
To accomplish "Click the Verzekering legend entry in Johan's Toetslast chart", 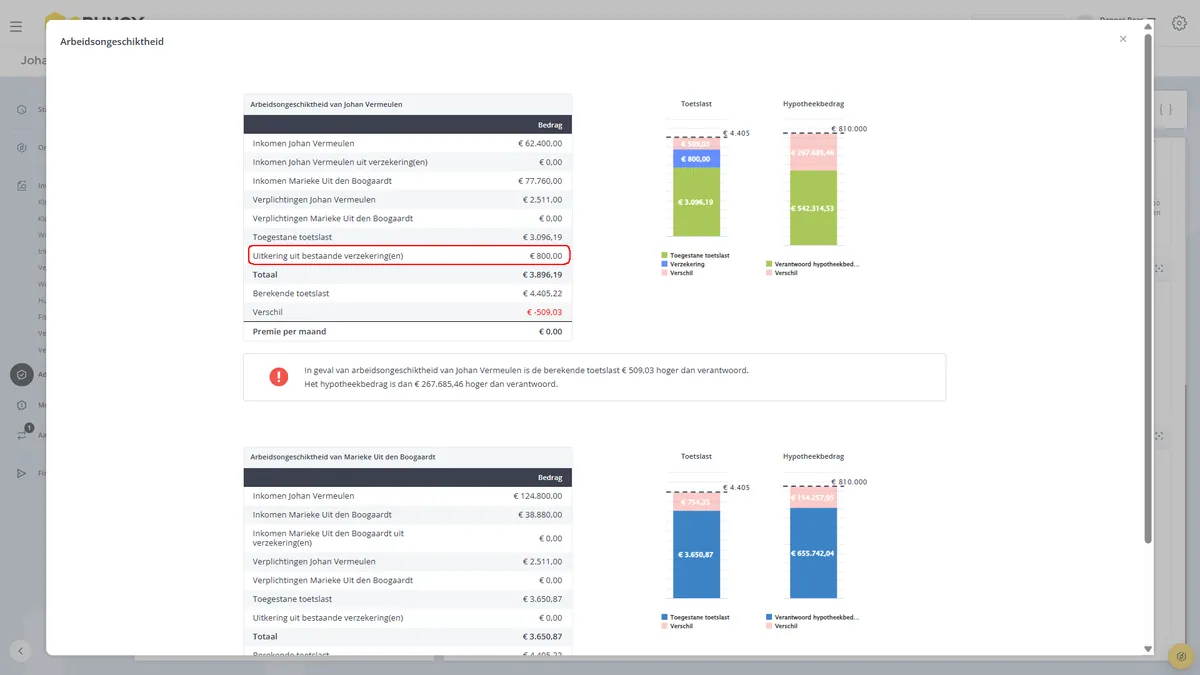I will pos(681,264).
